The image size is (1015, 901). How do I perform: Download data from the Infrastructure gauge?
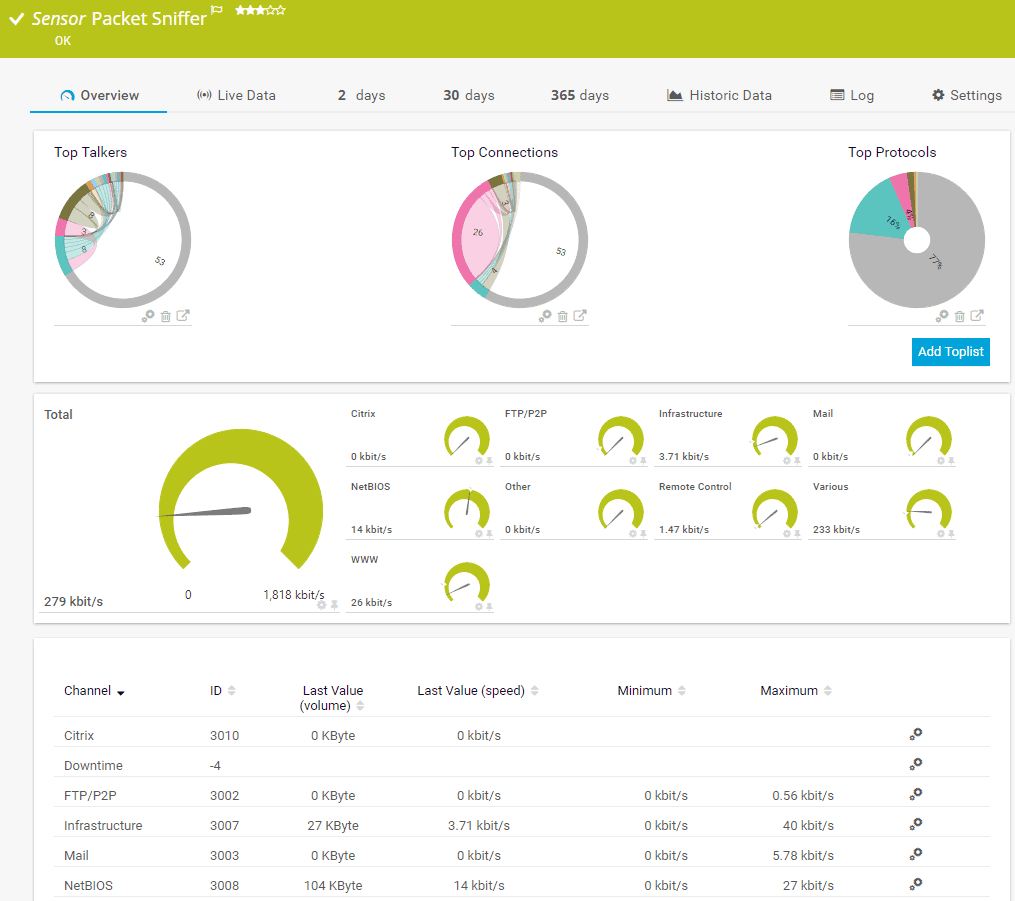click(x=796, y=461)
